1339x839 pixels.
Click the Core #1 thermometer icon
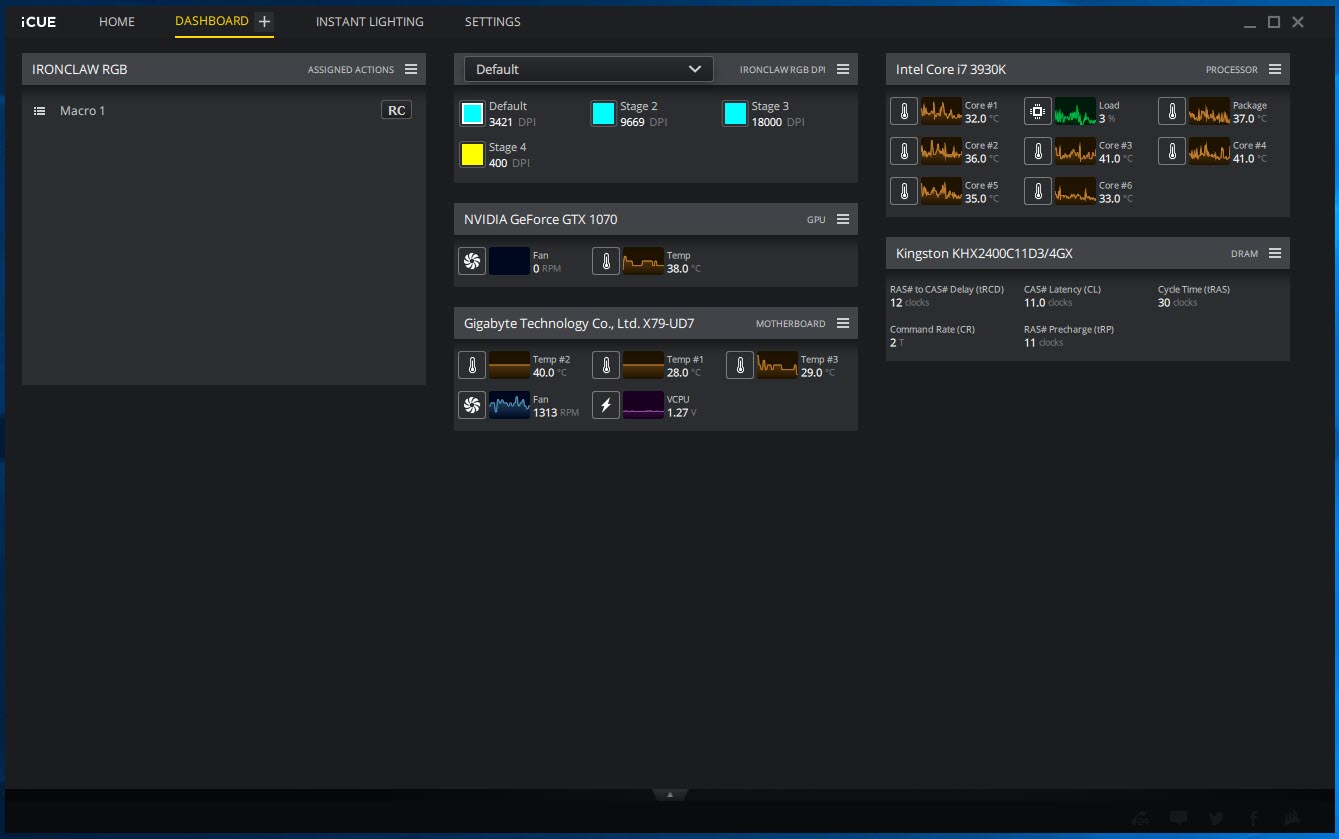[904, 111]
